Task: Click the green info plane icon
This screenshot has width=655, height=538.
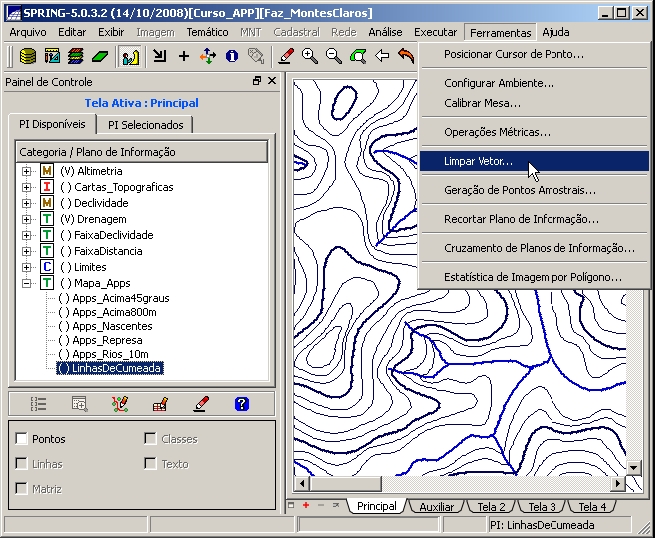Action: point(100,56)
